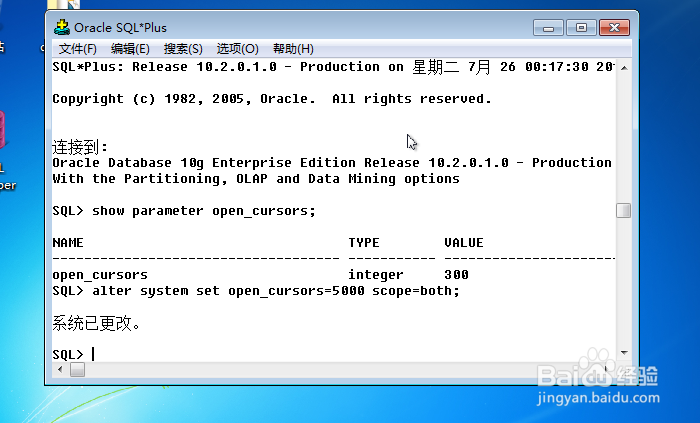Maximize the SQL*Plus window

[x=581, y=28]
